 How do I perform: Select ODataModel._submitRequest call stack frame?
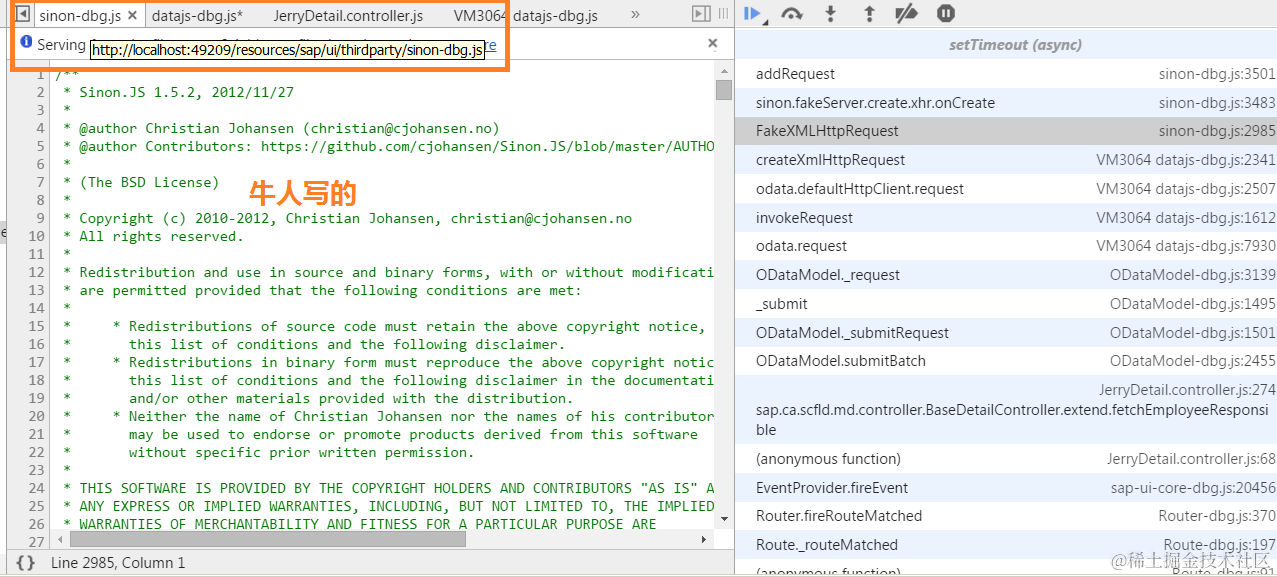point(1005,333)
